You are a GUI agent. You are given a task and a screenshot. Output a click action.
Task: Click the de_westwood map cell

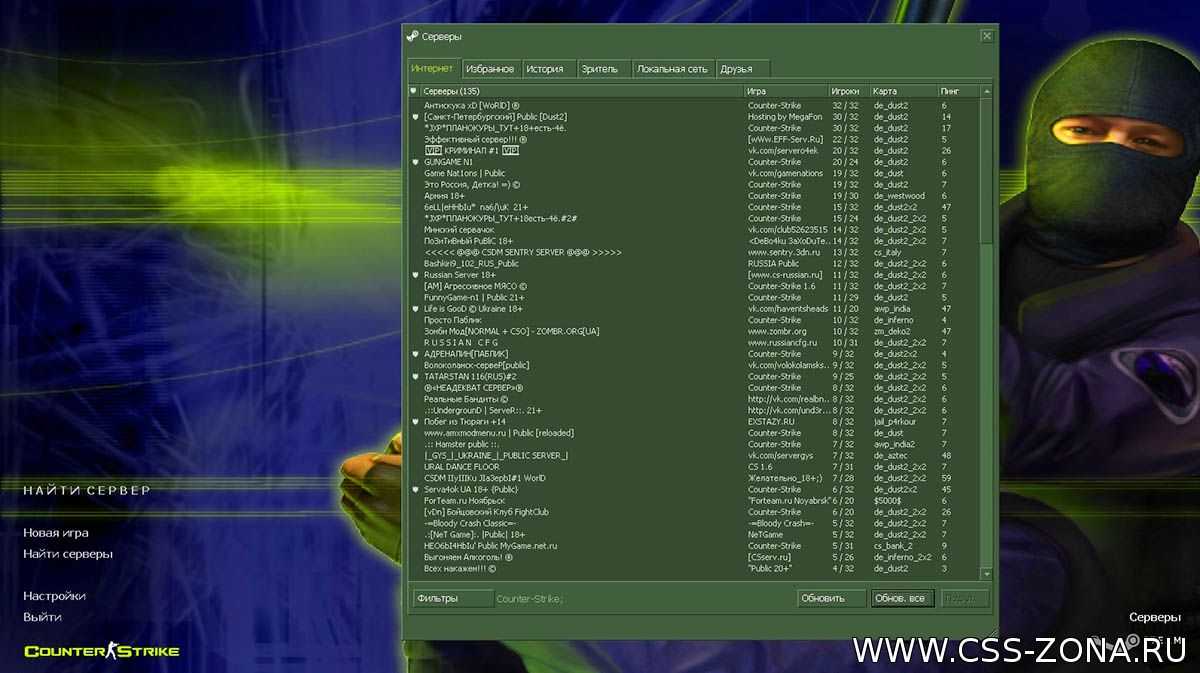pyautogui.click(x=899, y=196)
